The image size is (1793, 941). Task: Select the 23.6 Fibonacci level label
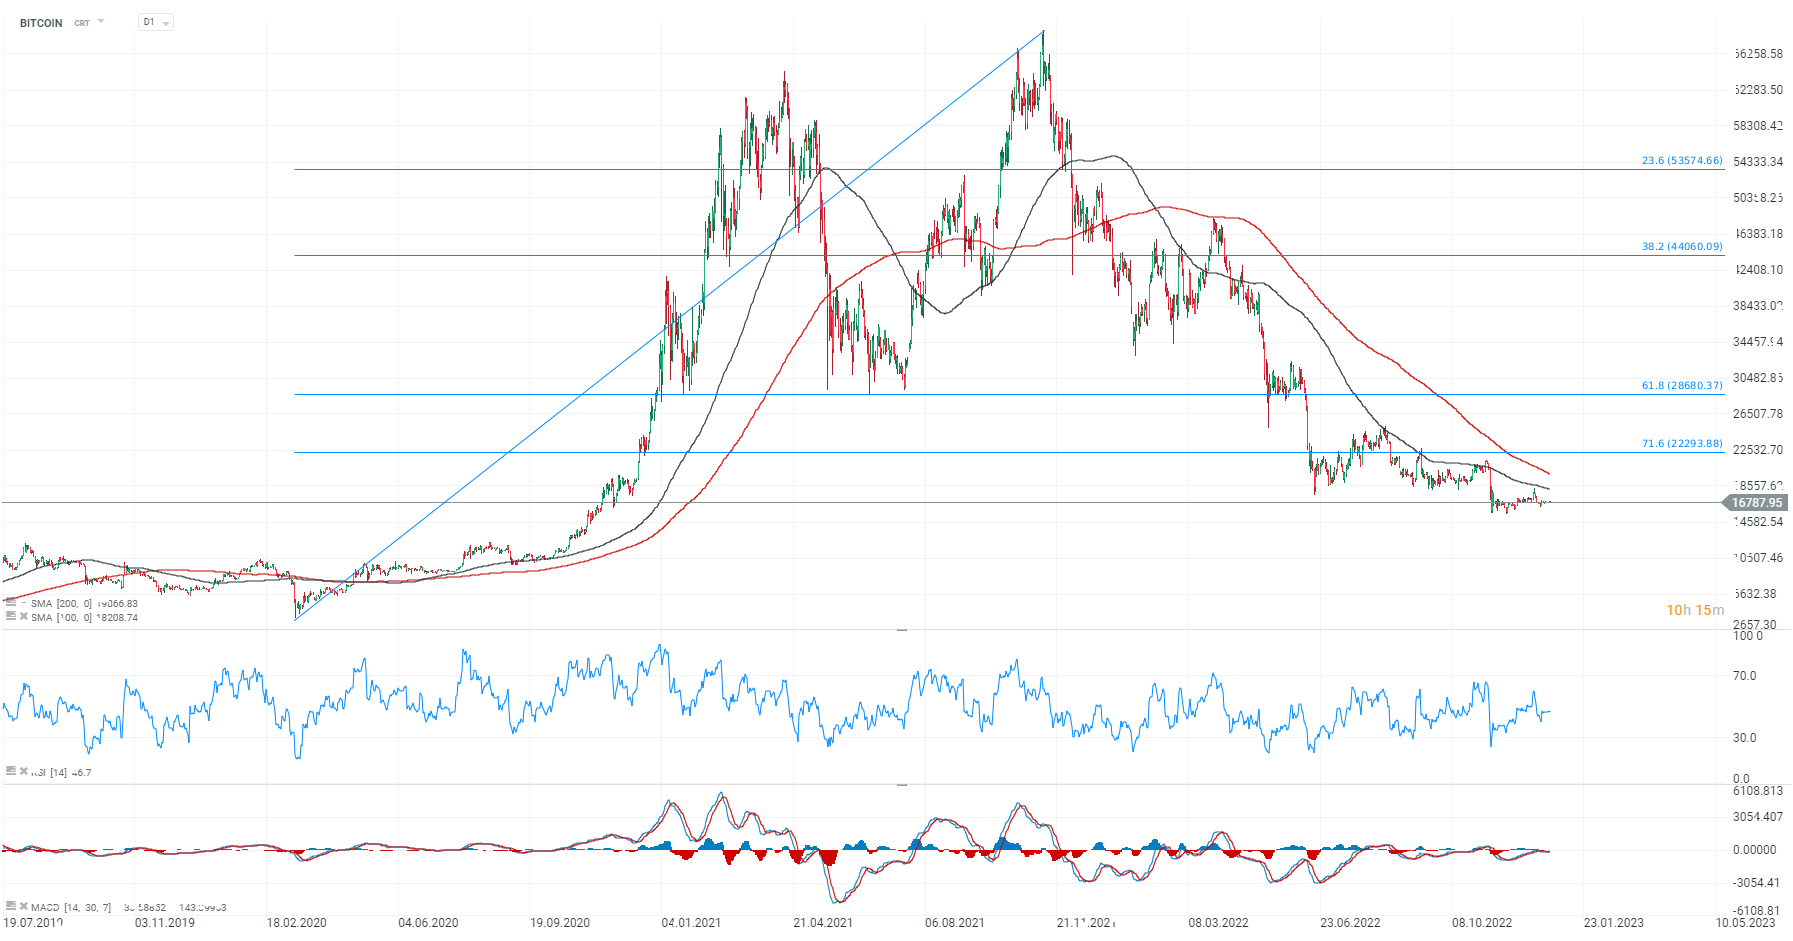pos(1682,160)
